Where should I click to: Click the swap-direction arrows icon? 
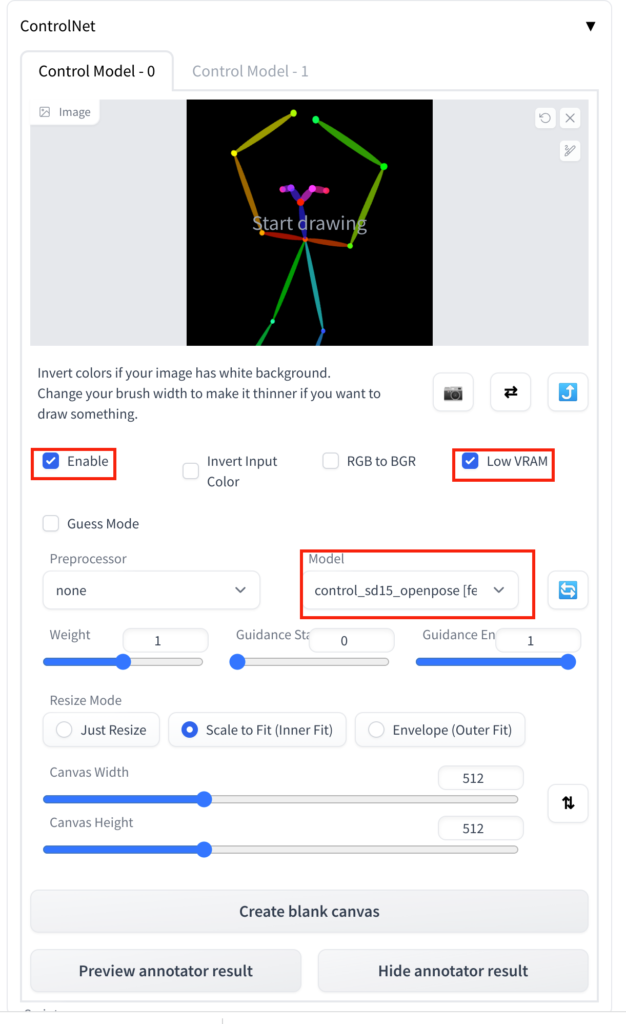pyautogui.click(x=510, y=392)
